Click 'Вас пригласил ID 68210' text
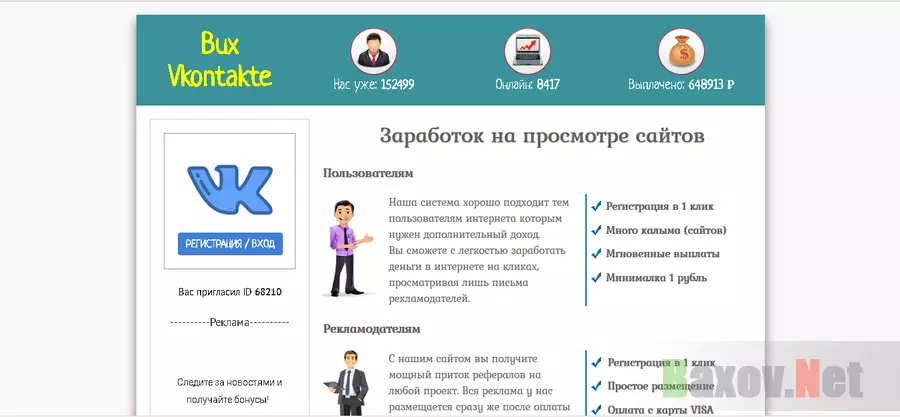Screen dimensions: 900x417 pyautogui.click(x=230, y=292)
